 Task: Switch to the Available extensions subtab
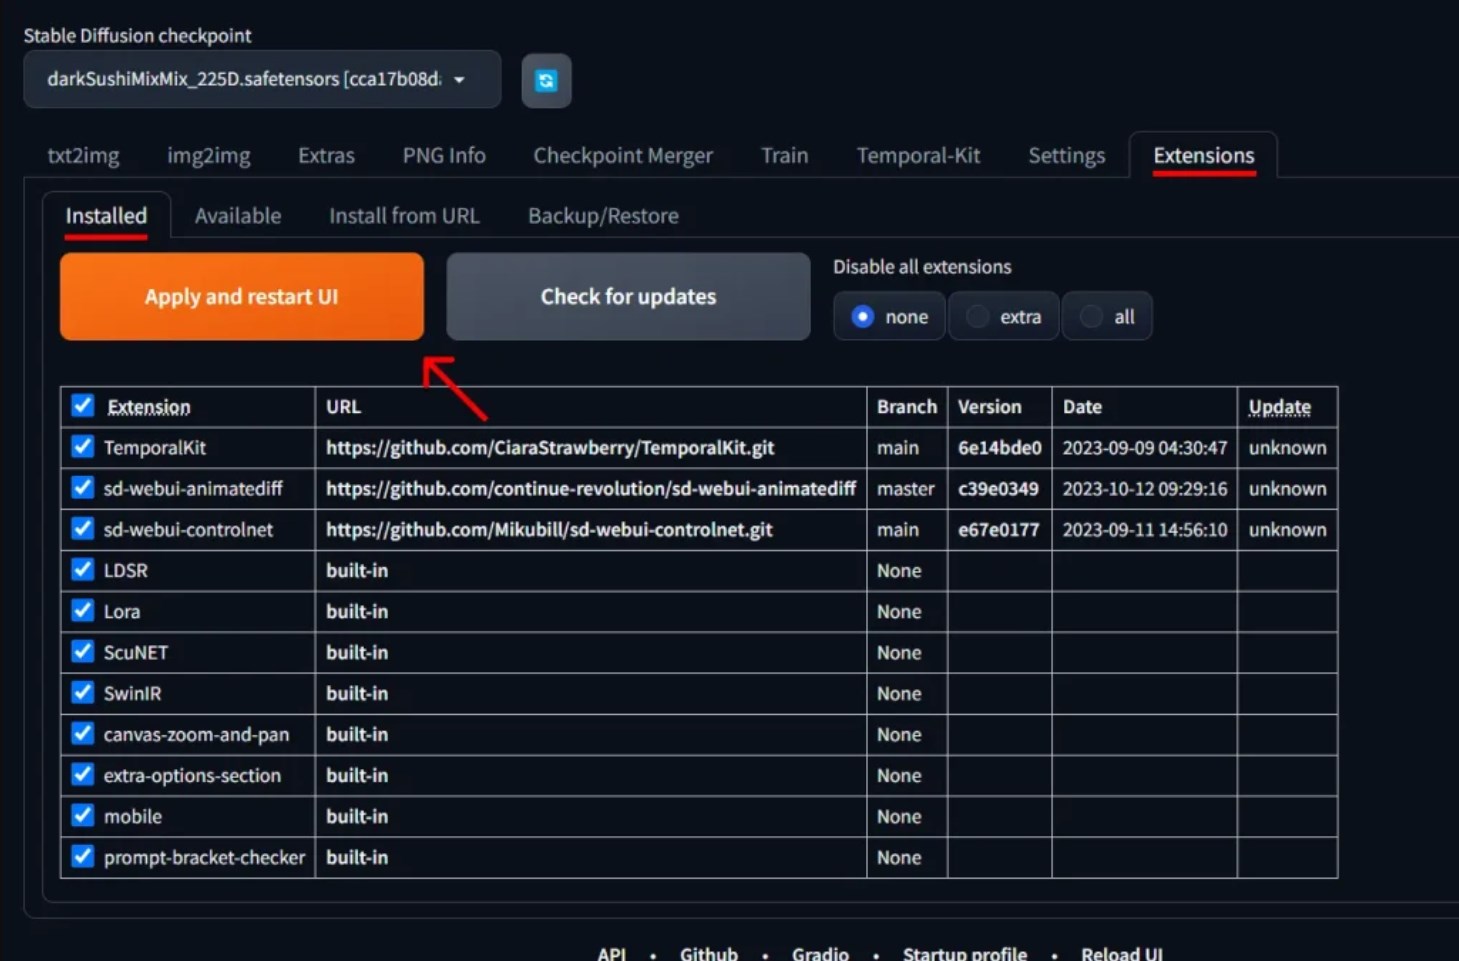(x=238, y=216)
